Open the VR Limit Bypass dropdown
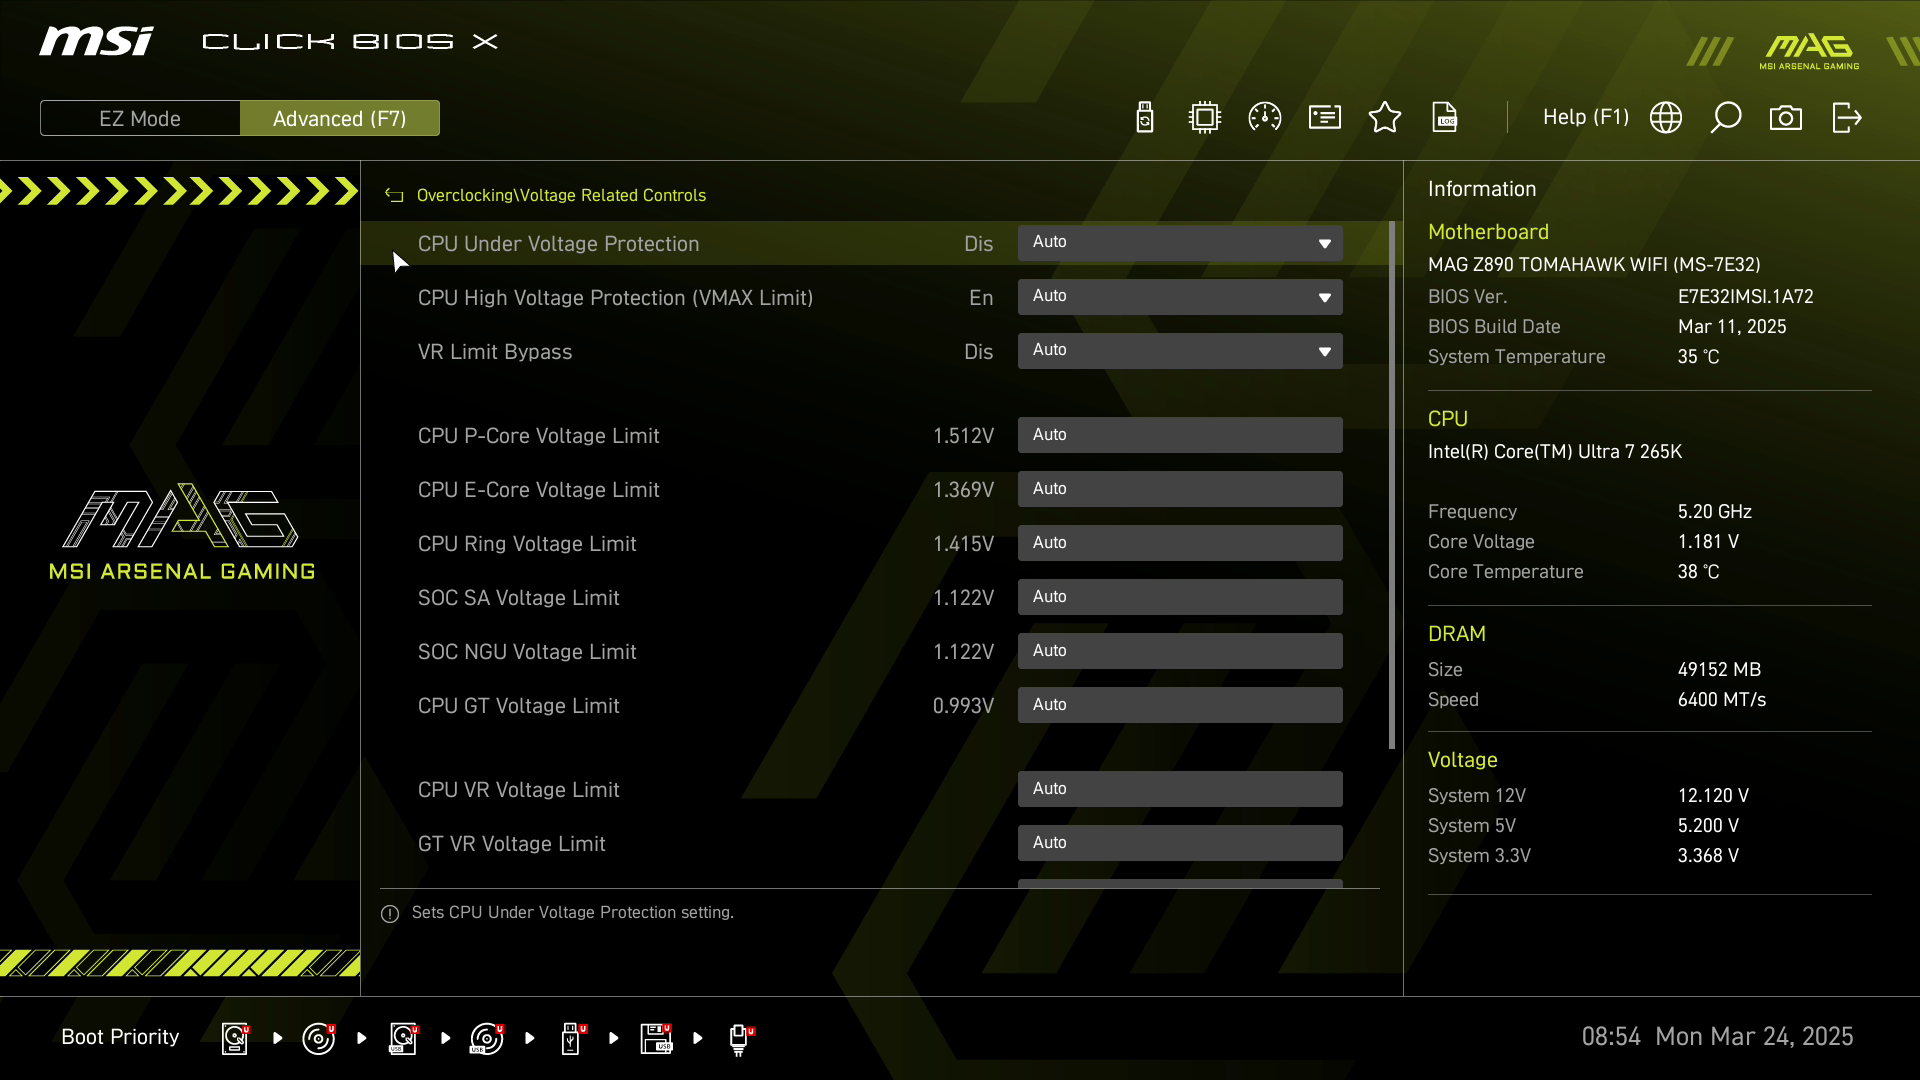Screen dimensions: 1920x1080 (1180, 351)
